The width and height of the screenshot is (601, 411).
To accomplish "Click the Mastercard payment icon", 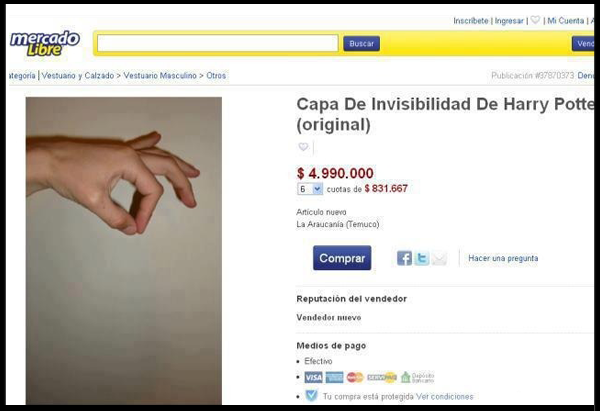I will coord(355,378).
